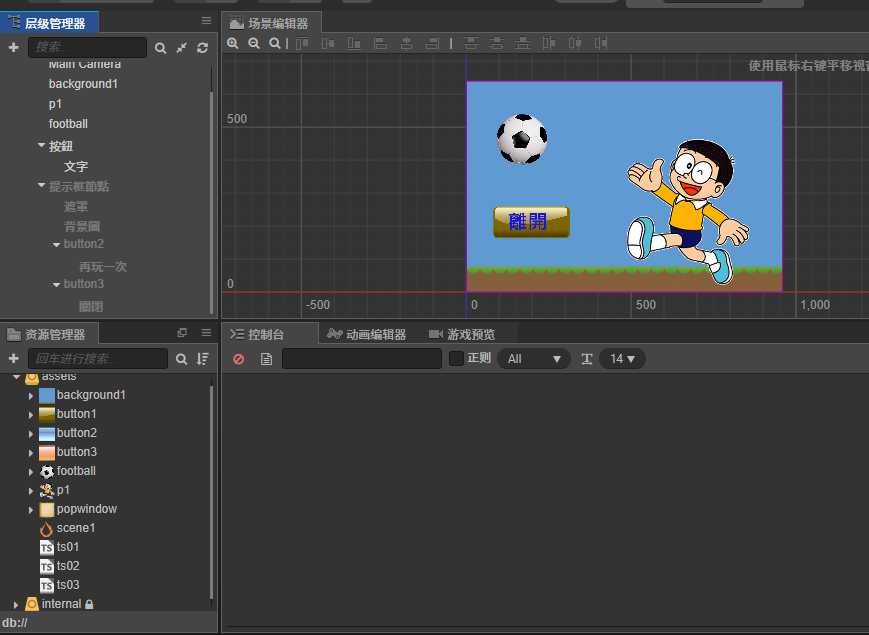Click the plus icon to create a hierarchy node
Screen dimensions: 869x635
pyautogui.click(x=14, y=48)
